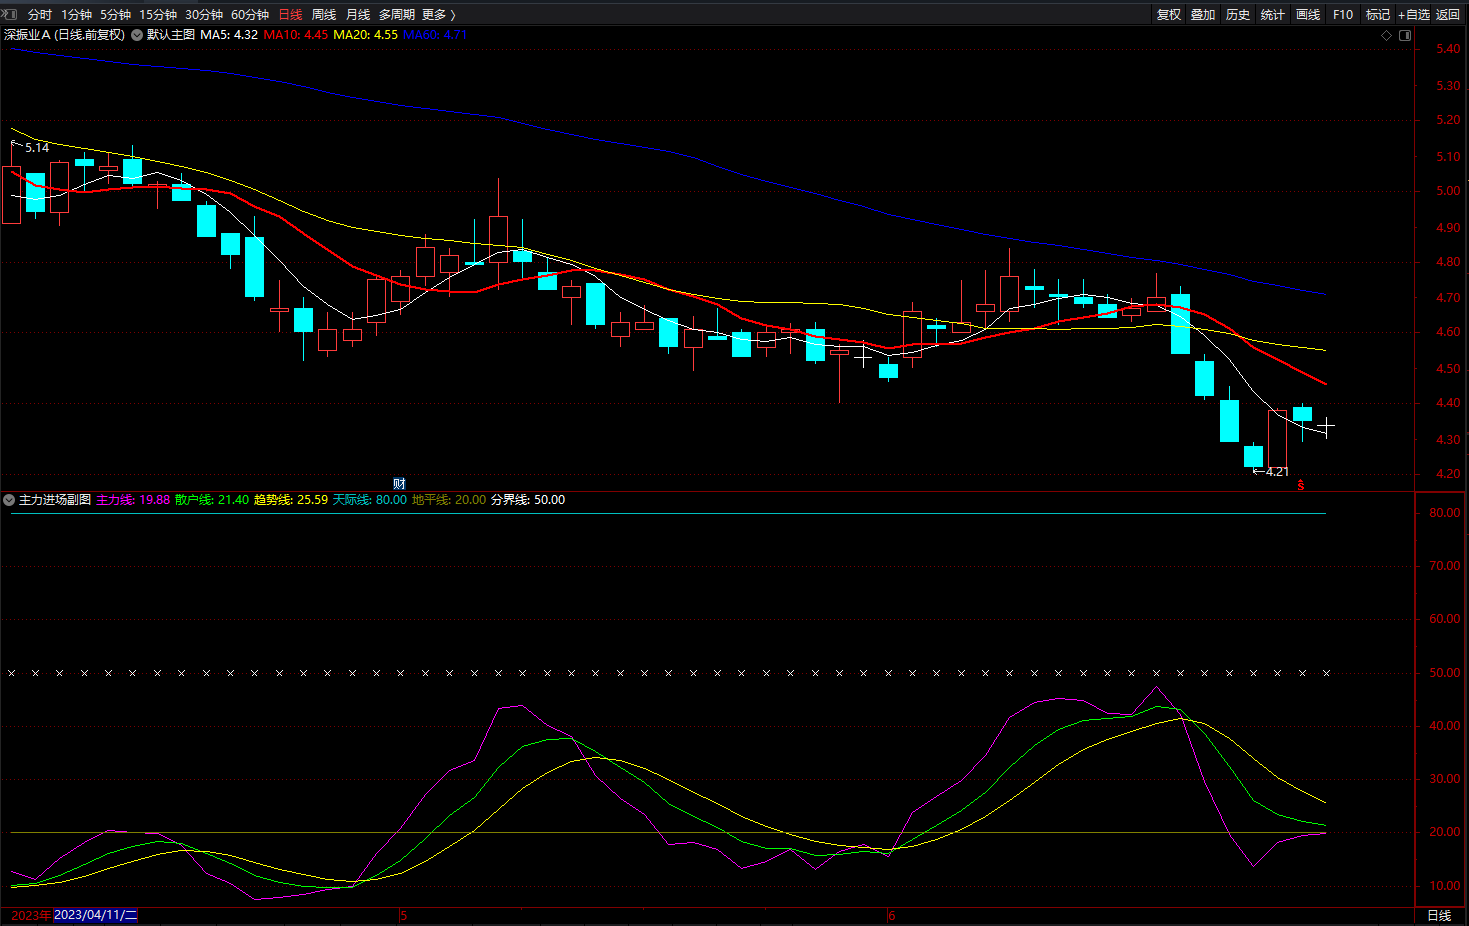Screen dimensions: 1469x926
Task: Click the panel toggle icon at top-left corner
Action: (10, 14)
